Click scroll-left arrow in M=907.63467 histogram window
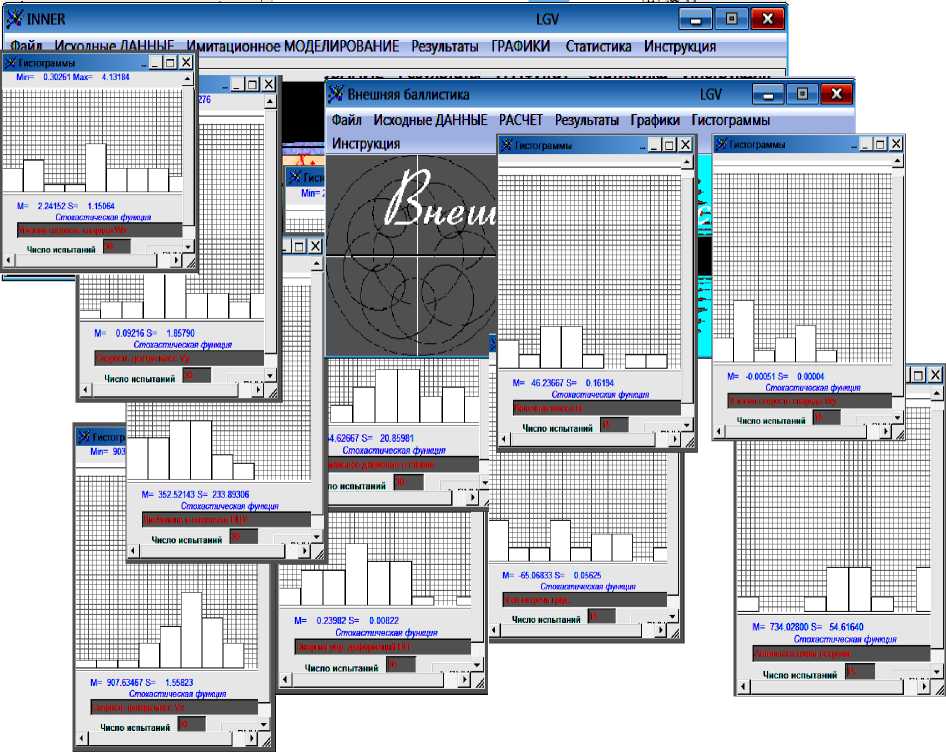The width and height of the screenshot is (946, 752). [82, 738]
